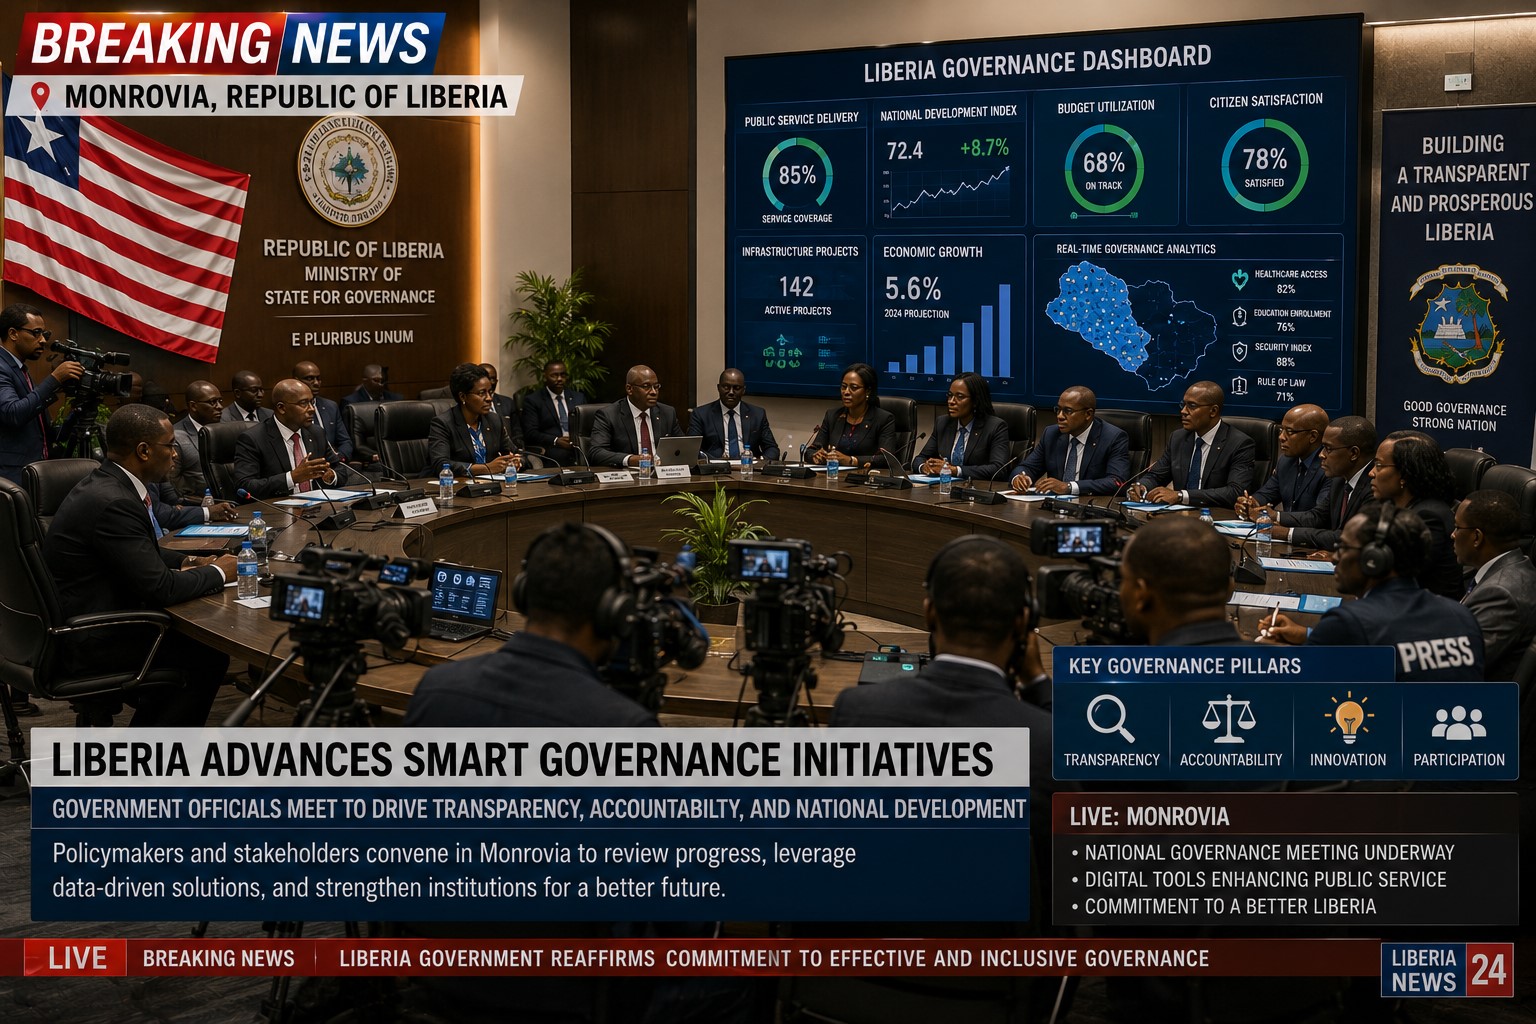1536x1024 pixels.
Task: Click "MONROVIA, REPUBLIC OF LIBERIA" location text
Action: [286, 96]
